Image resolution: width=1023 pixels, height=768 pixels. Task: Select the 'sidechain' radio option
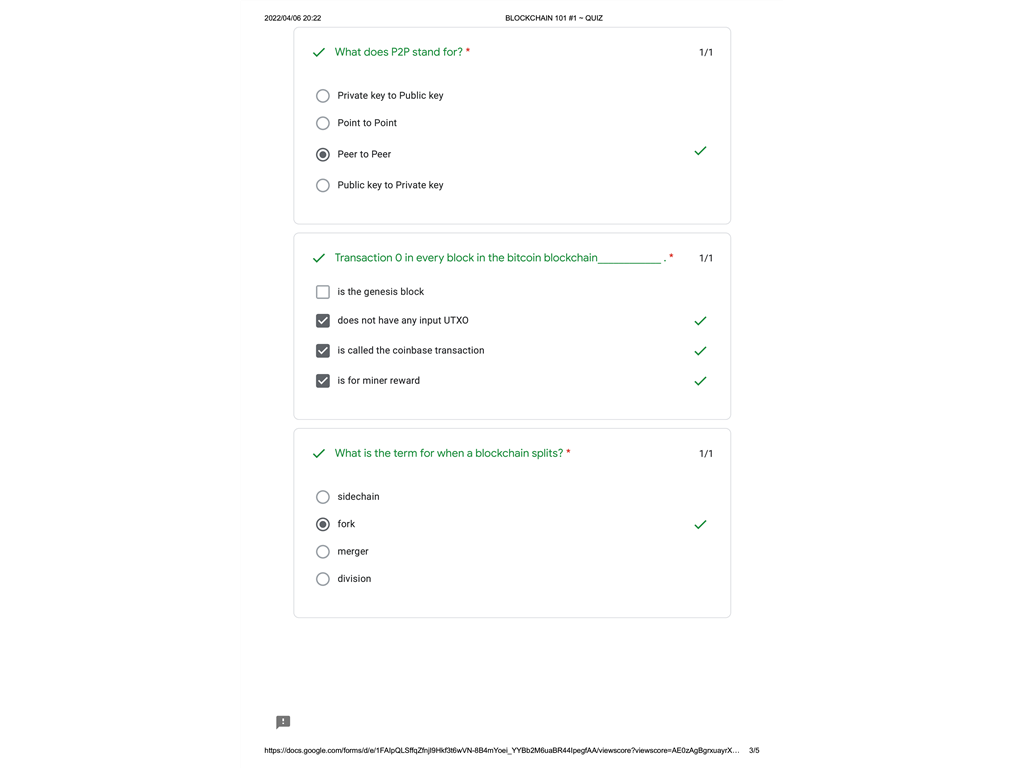322,497
